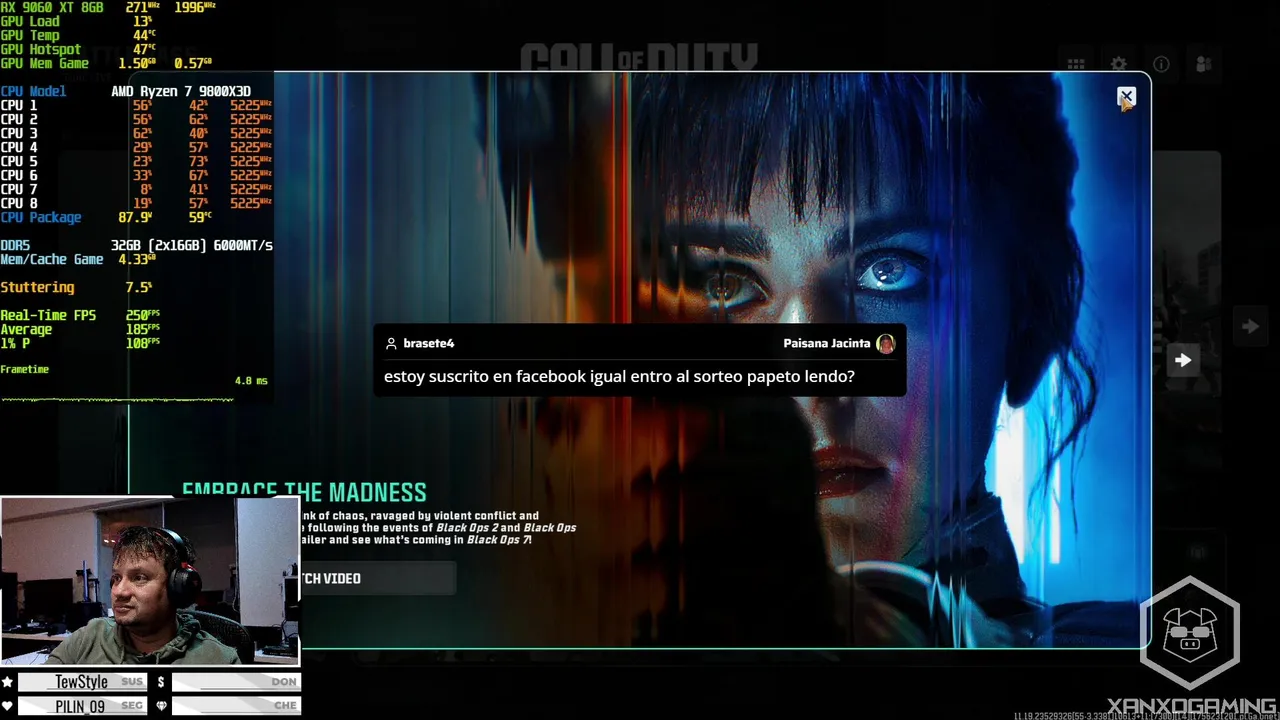Click the EMBRACE THE MADNESS heading
The height and width of the screenshot is (720, 1280).
(304, 492)
